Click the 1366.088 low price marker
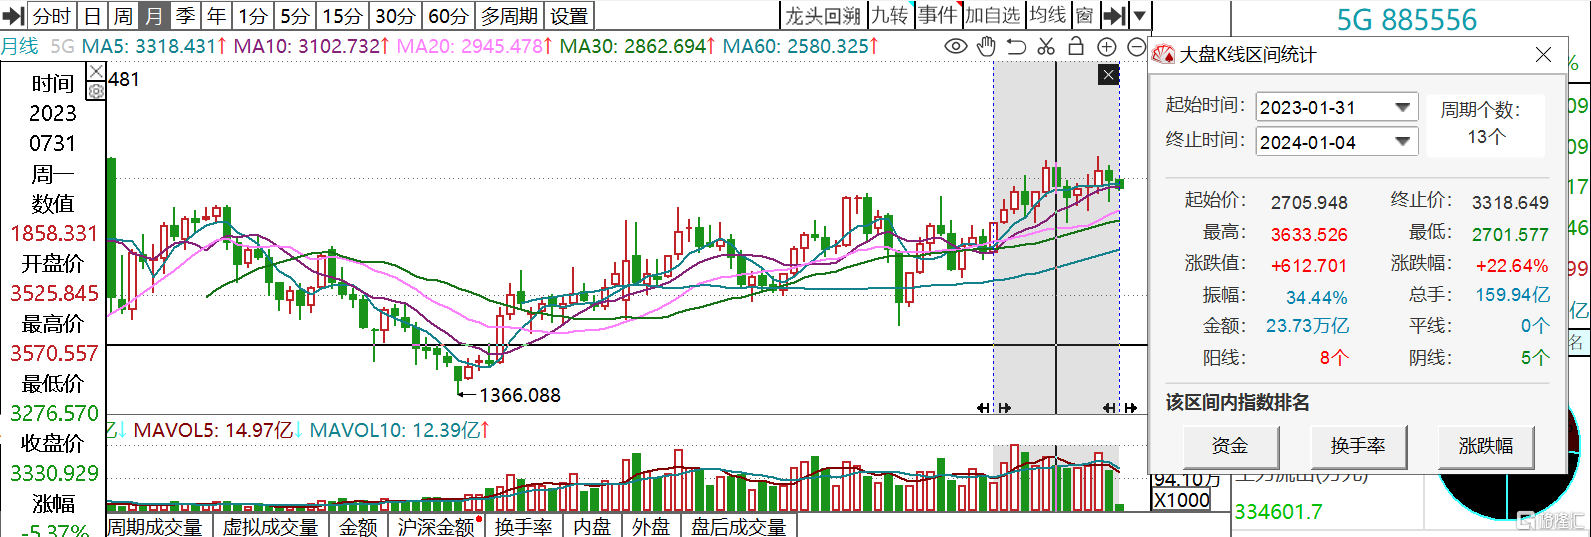Image resolution: width=1591 pixels, height=537 pixels. coord(520,395)
